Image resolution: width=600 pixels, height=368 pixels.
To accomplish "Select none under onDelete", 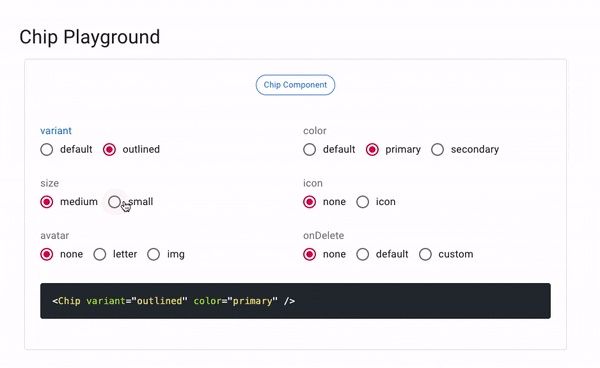I will point(310,254).
